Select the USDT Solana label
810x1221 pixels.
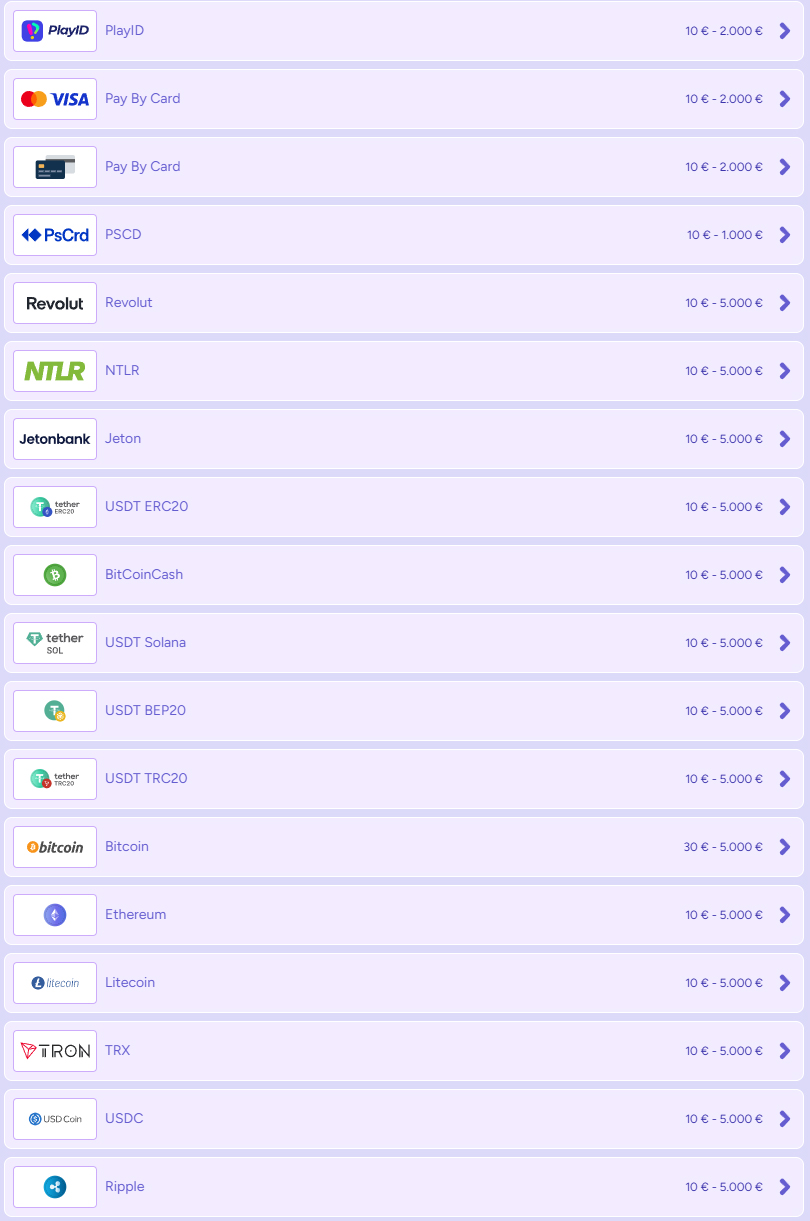click(145, 643)
